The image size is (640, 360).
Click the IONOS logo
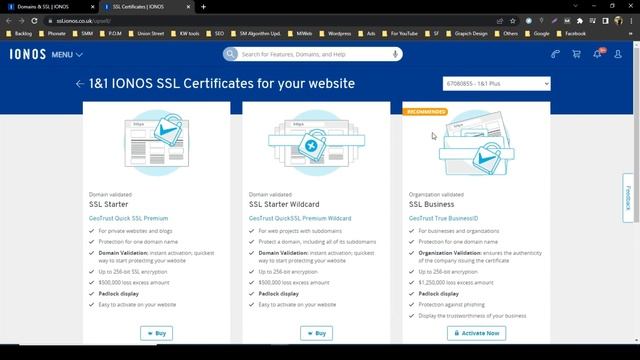28,54
